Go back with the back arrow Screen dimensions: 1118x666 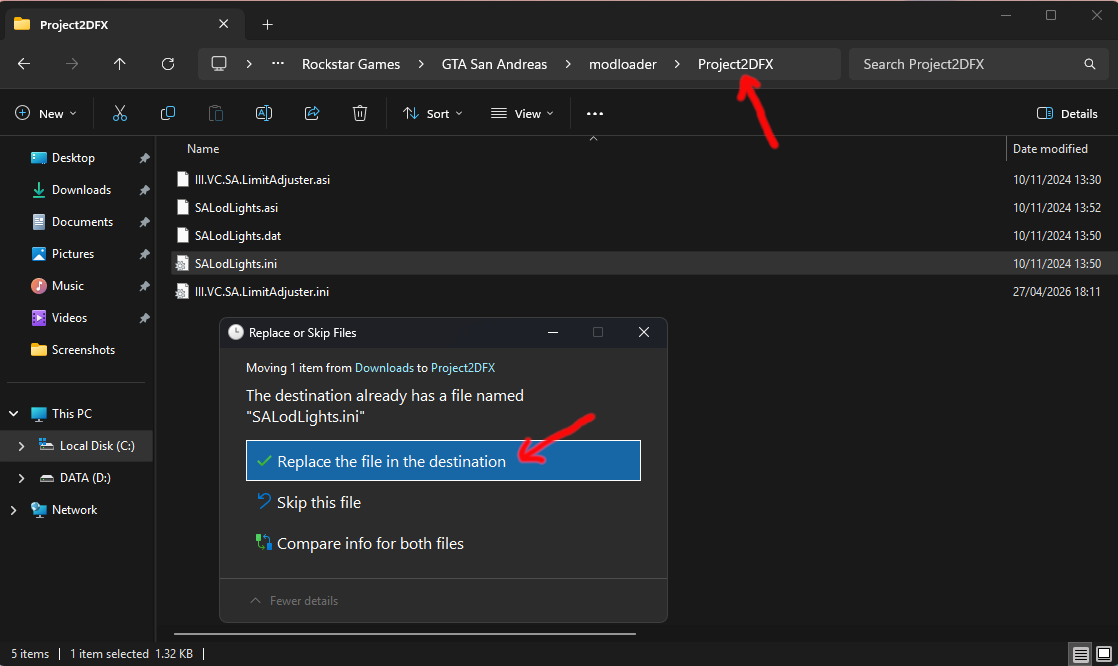click(24, 64)
